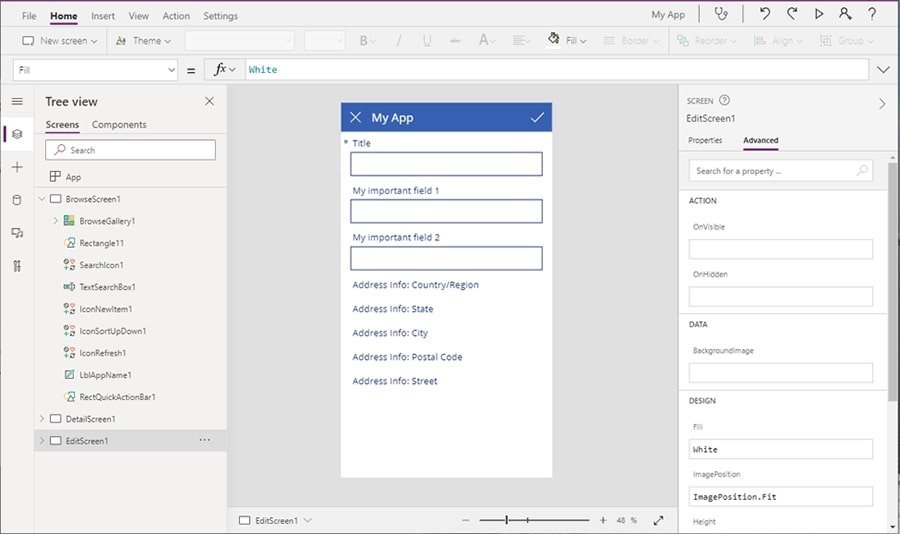This screenshot has width=900, height=534.
Task: Open the Insert plus icon in sidebar
Action: (17, 167)
